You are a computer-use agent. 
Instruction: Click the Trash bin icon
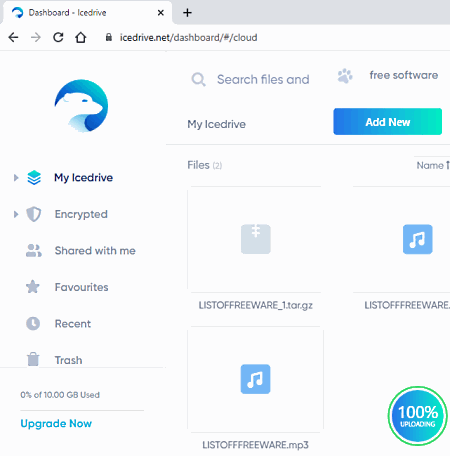coord(33,359)
